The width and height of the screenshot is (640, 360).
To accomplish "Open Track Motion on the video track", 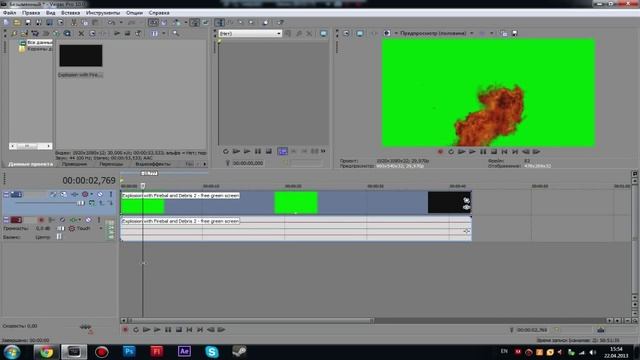I will 64,194.
